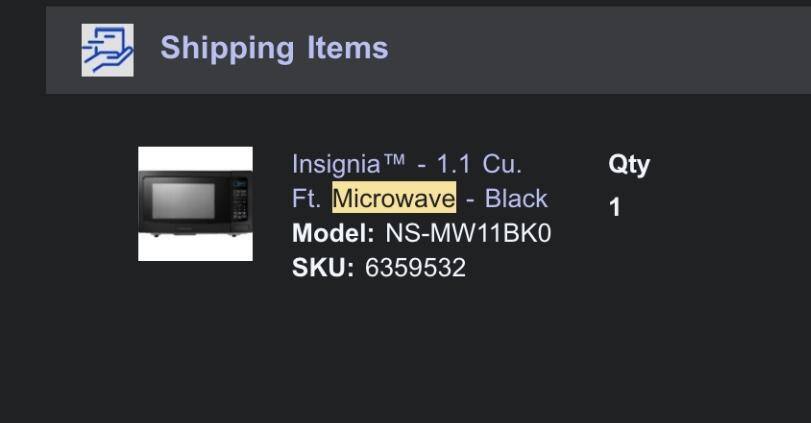Click the highlighted "Microwave" word
Screen dimensions: 811x423
tap(394, 198)
